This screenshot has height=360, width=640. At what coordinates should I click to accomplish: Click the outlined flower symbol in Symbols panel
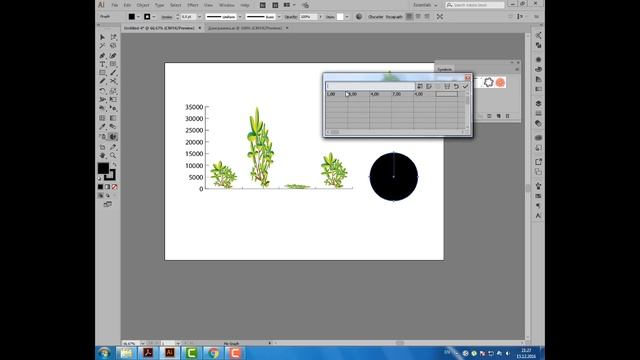(489, 82)
